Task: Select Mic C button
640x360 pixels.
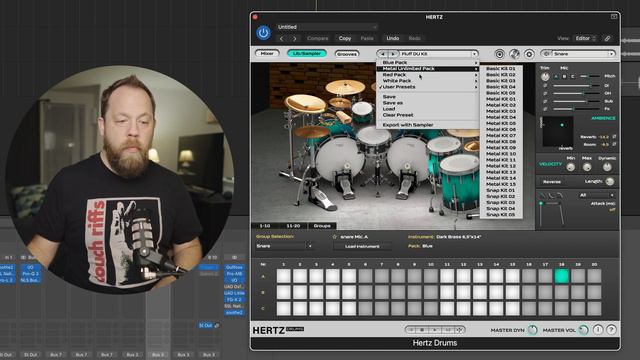Action: [x=573, y=76]
